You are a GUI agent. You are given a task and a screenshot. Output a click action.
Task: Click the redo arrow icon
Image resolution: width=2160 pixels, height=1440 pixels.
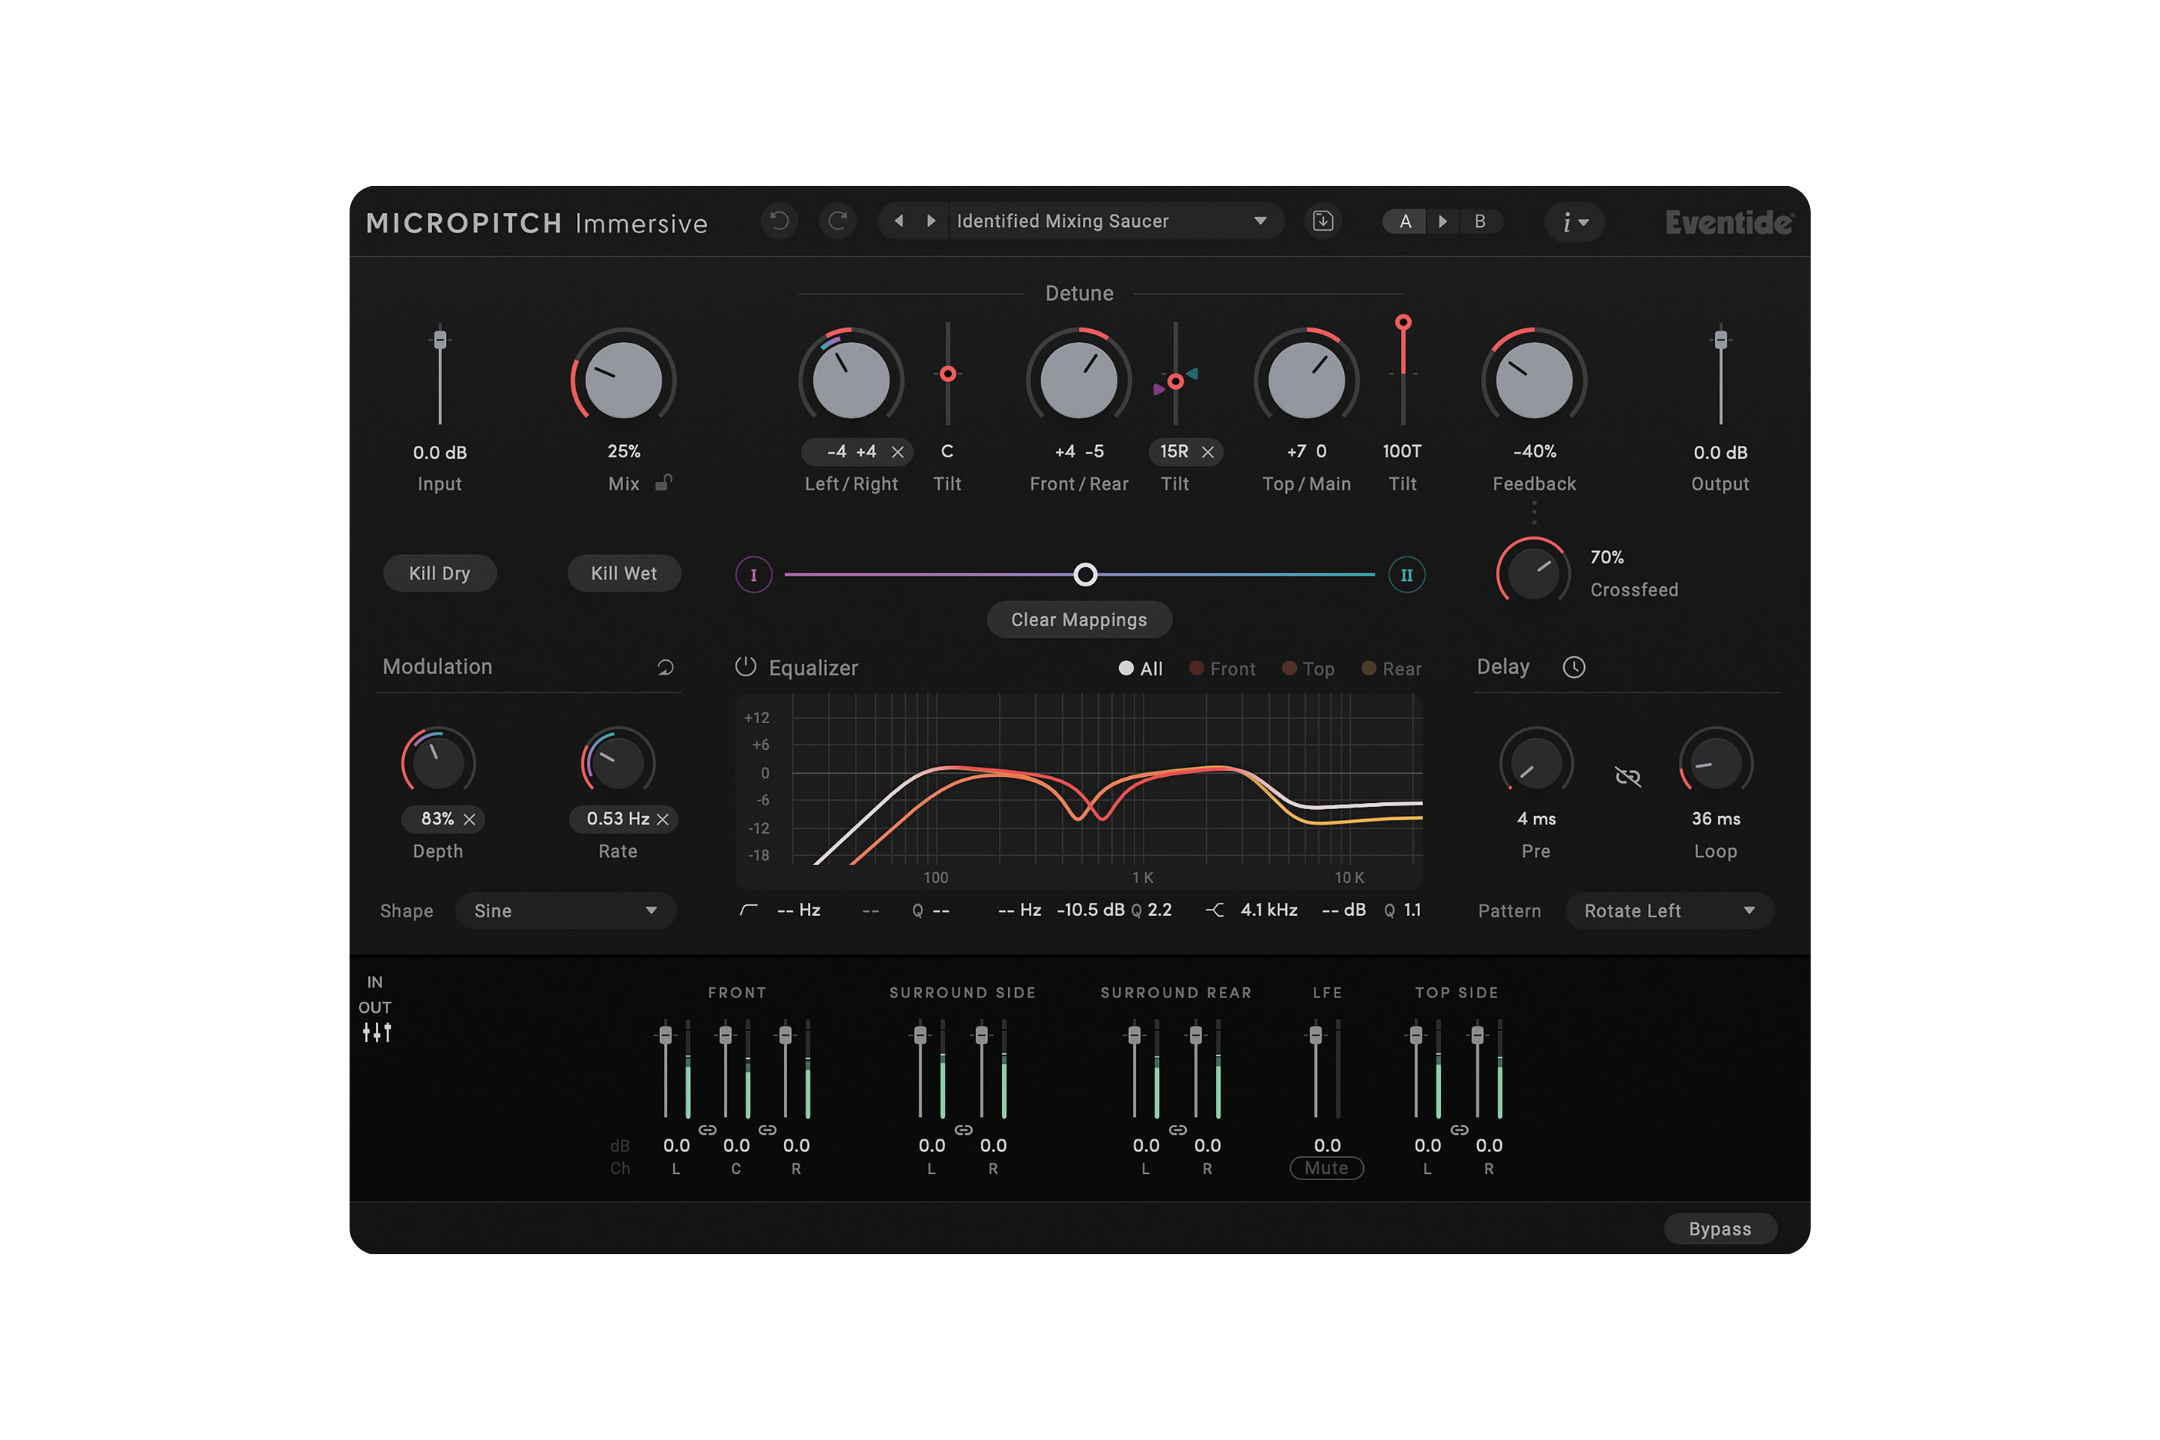(838, 221)
